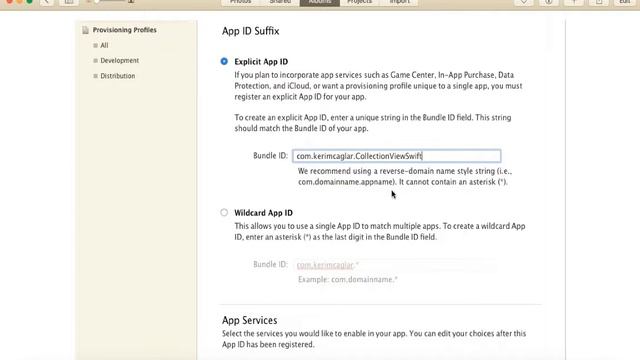Focus the wildcard Bundle ID field
The width and height of the screenshot is (640, 360).
click(396, 265)
